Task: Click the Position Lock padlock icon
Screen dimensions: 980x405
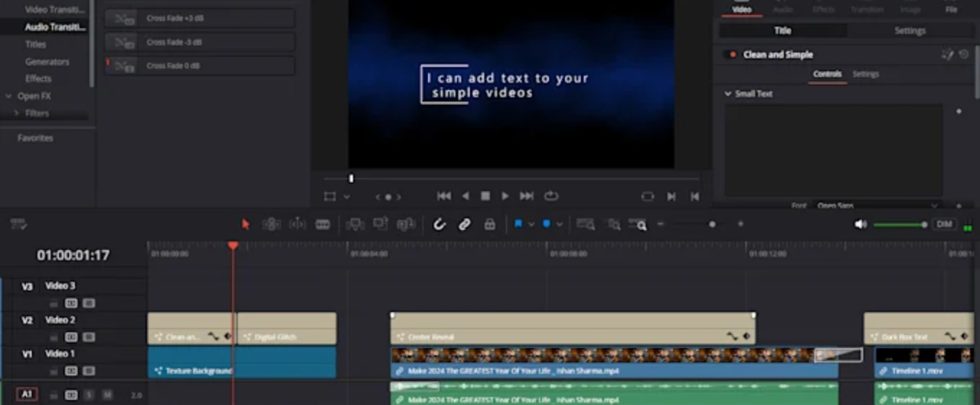Action: [x=490, y=224]
